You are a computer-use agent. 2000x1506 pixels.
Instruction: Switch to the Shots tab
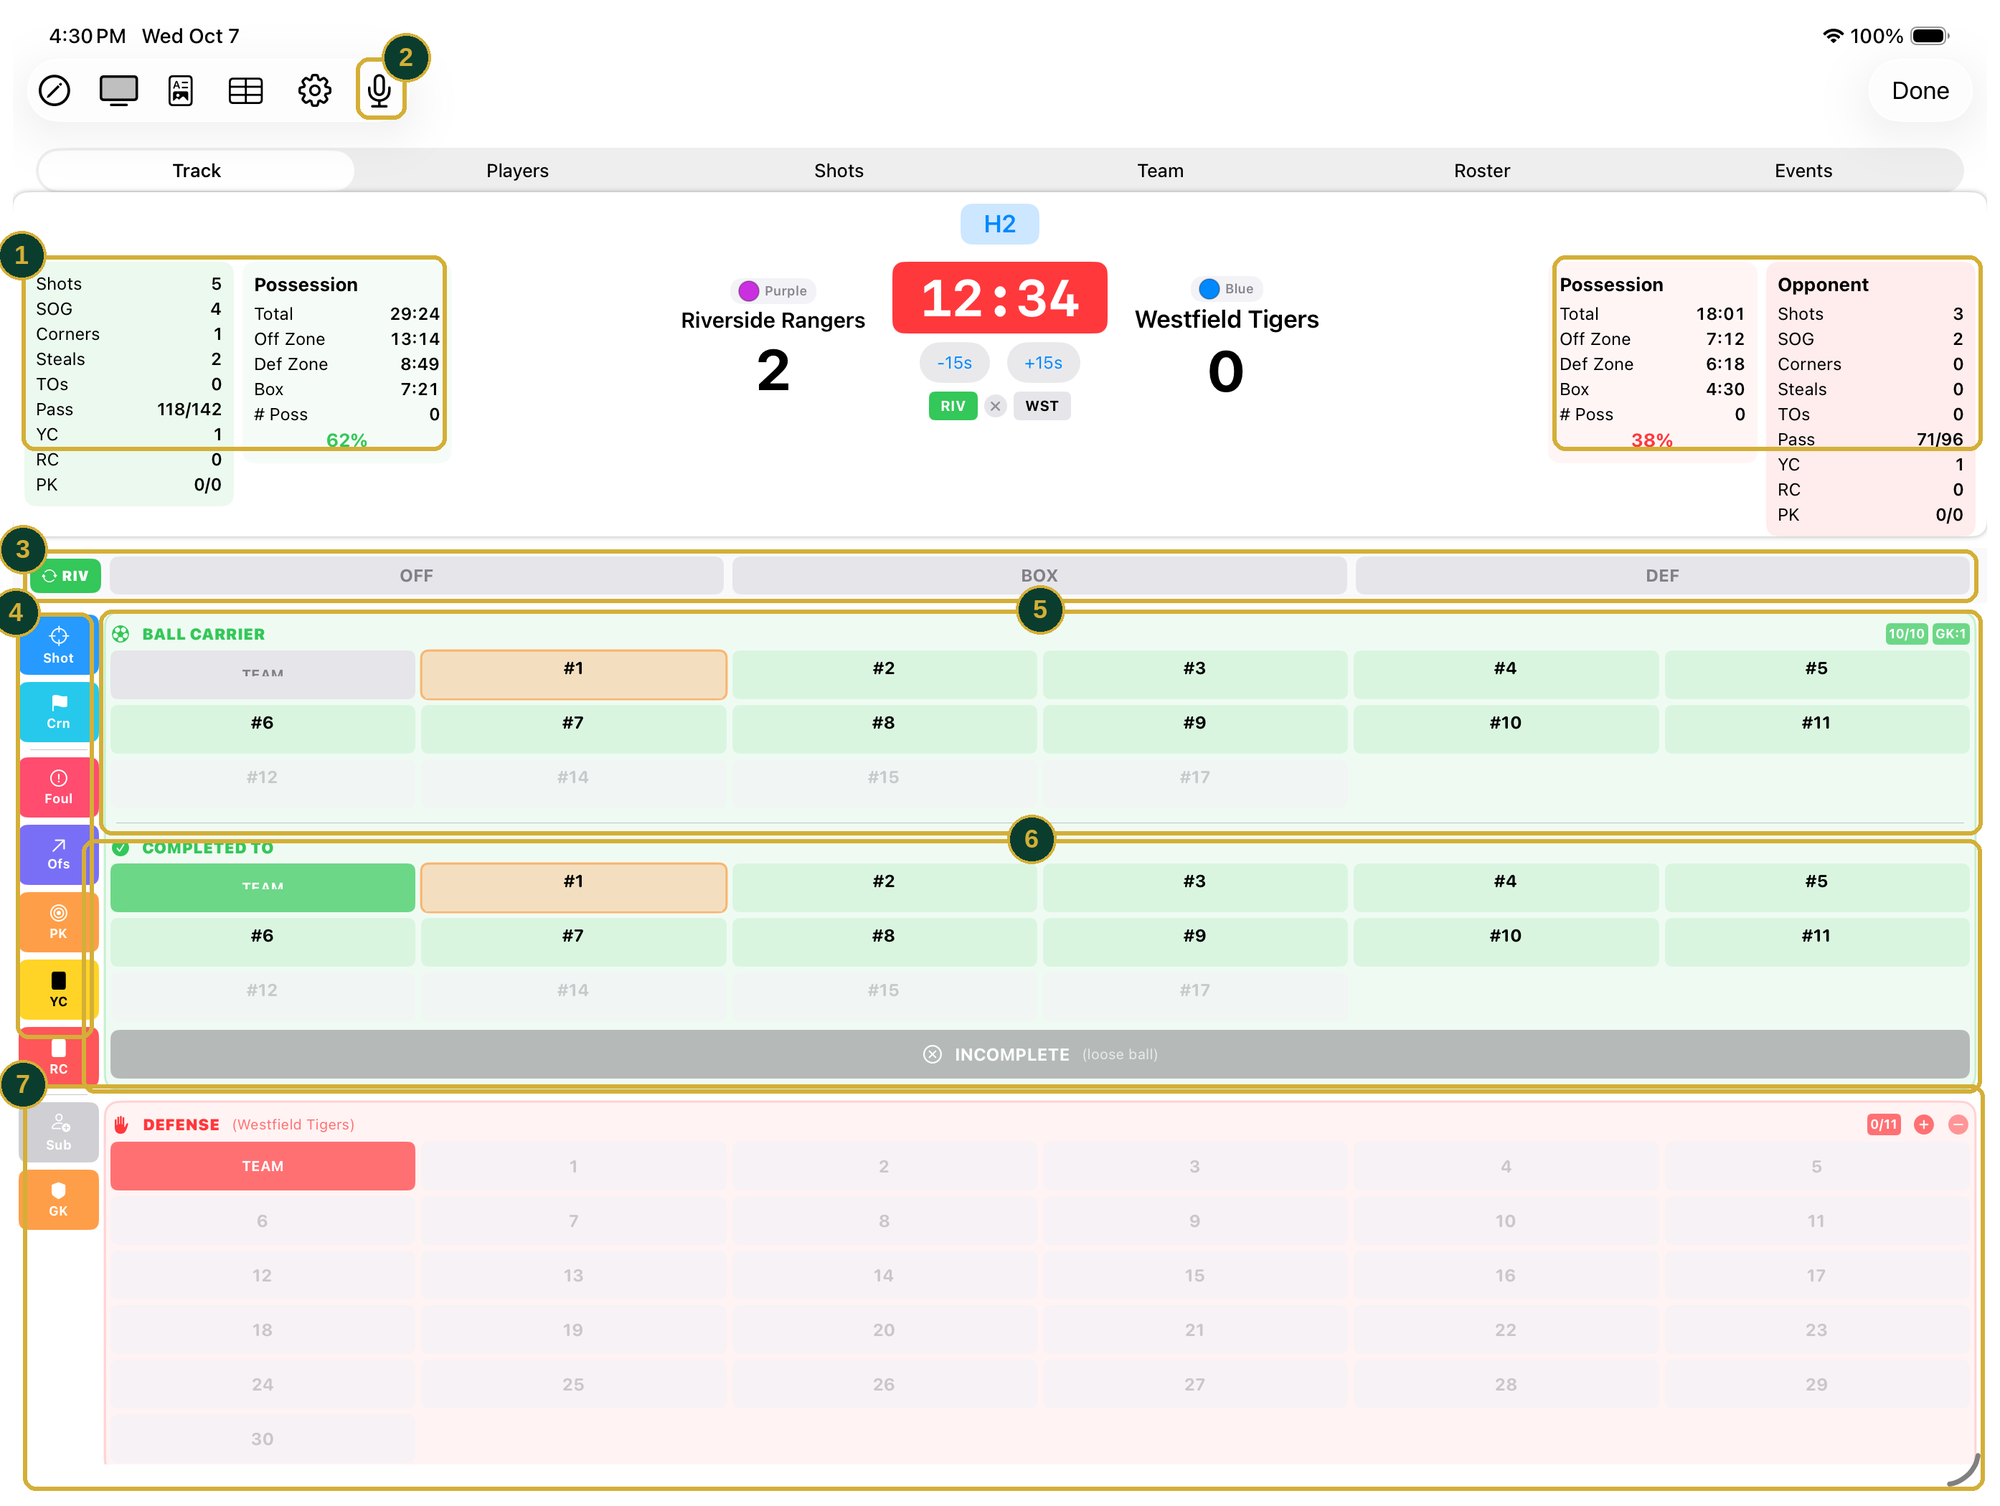[838, 171]
